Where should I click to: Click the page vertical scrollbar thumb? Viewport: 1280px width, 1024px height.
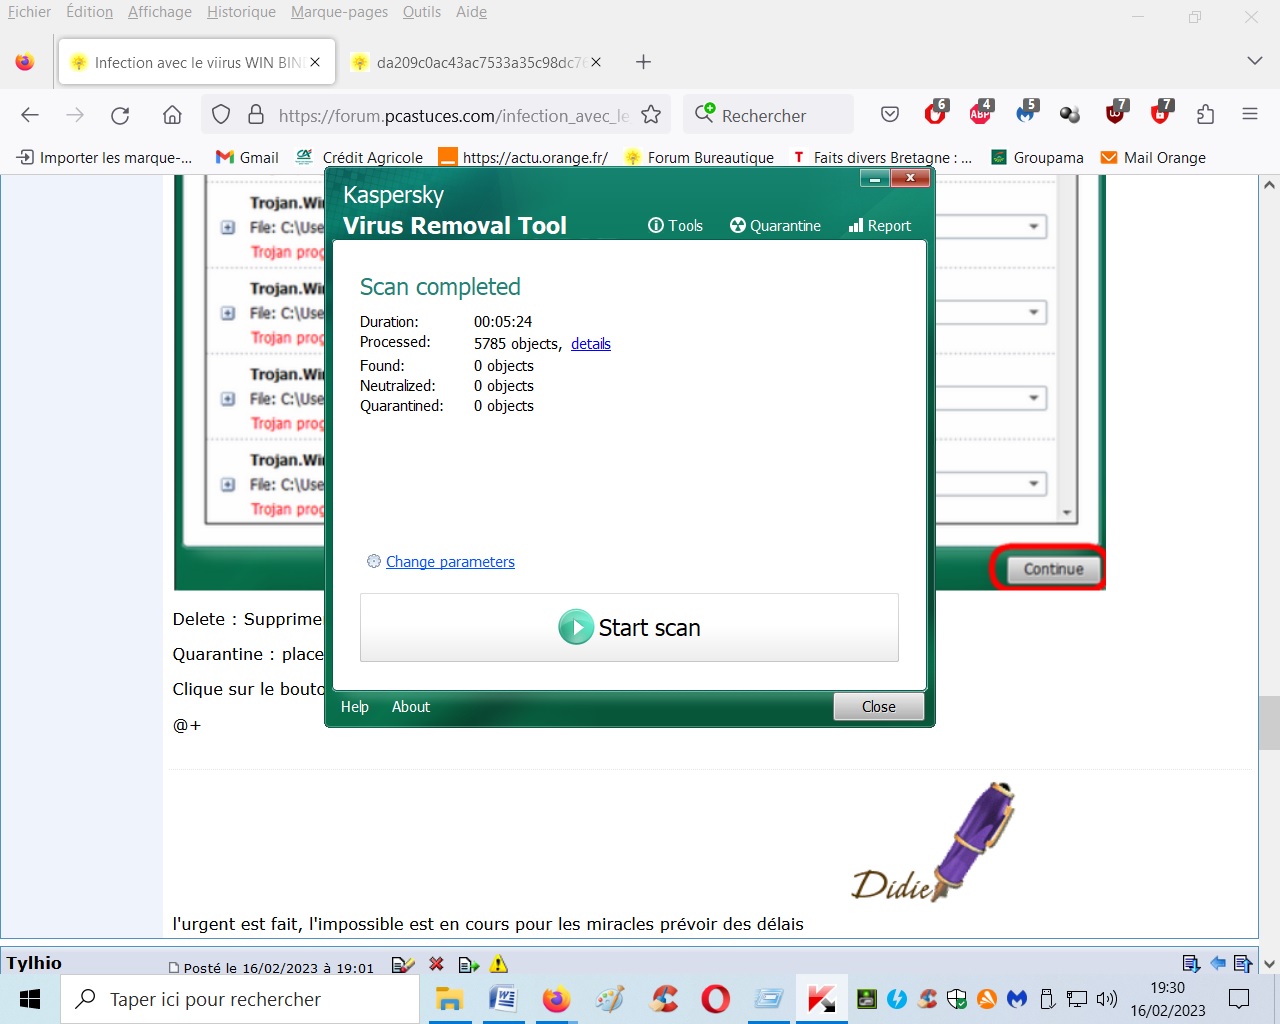(1269, 722)
